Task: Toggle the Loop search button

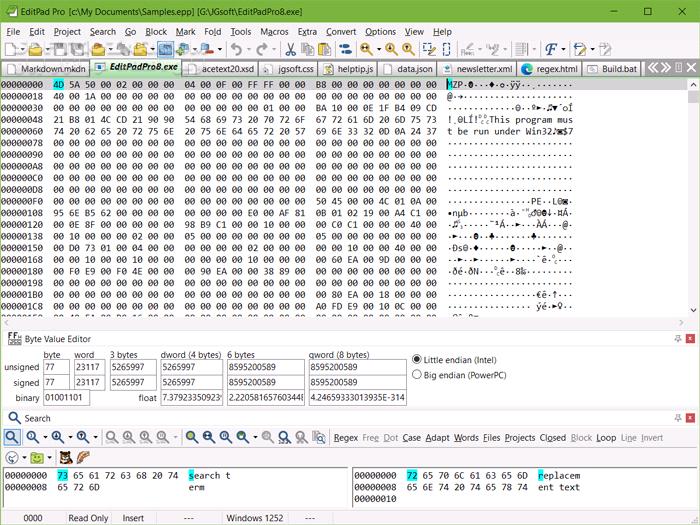Action: pyautogui.click(x=606, y=438)
